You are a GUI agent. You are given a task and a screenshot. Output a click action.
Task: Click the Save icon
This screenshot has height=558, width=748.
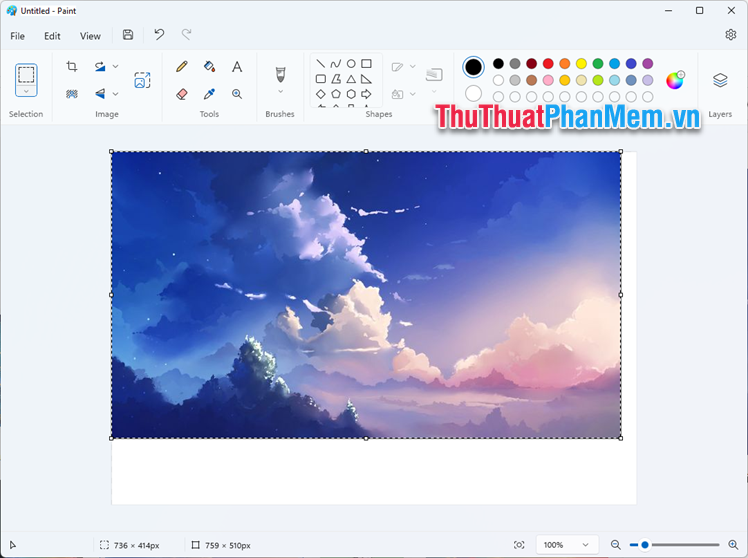128,35
